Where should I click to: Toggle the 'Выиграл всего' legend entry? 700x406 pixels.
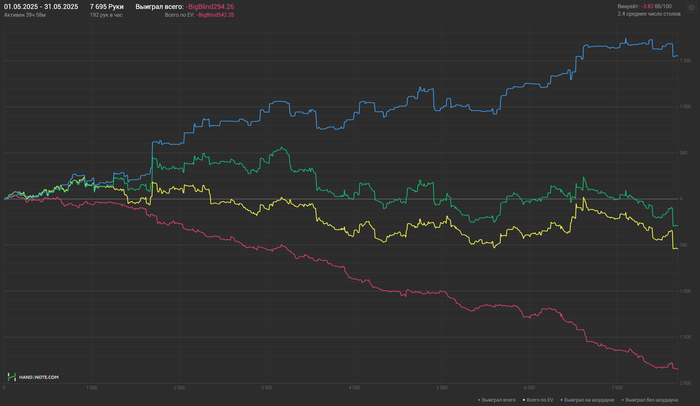click(x=497, y=400)
